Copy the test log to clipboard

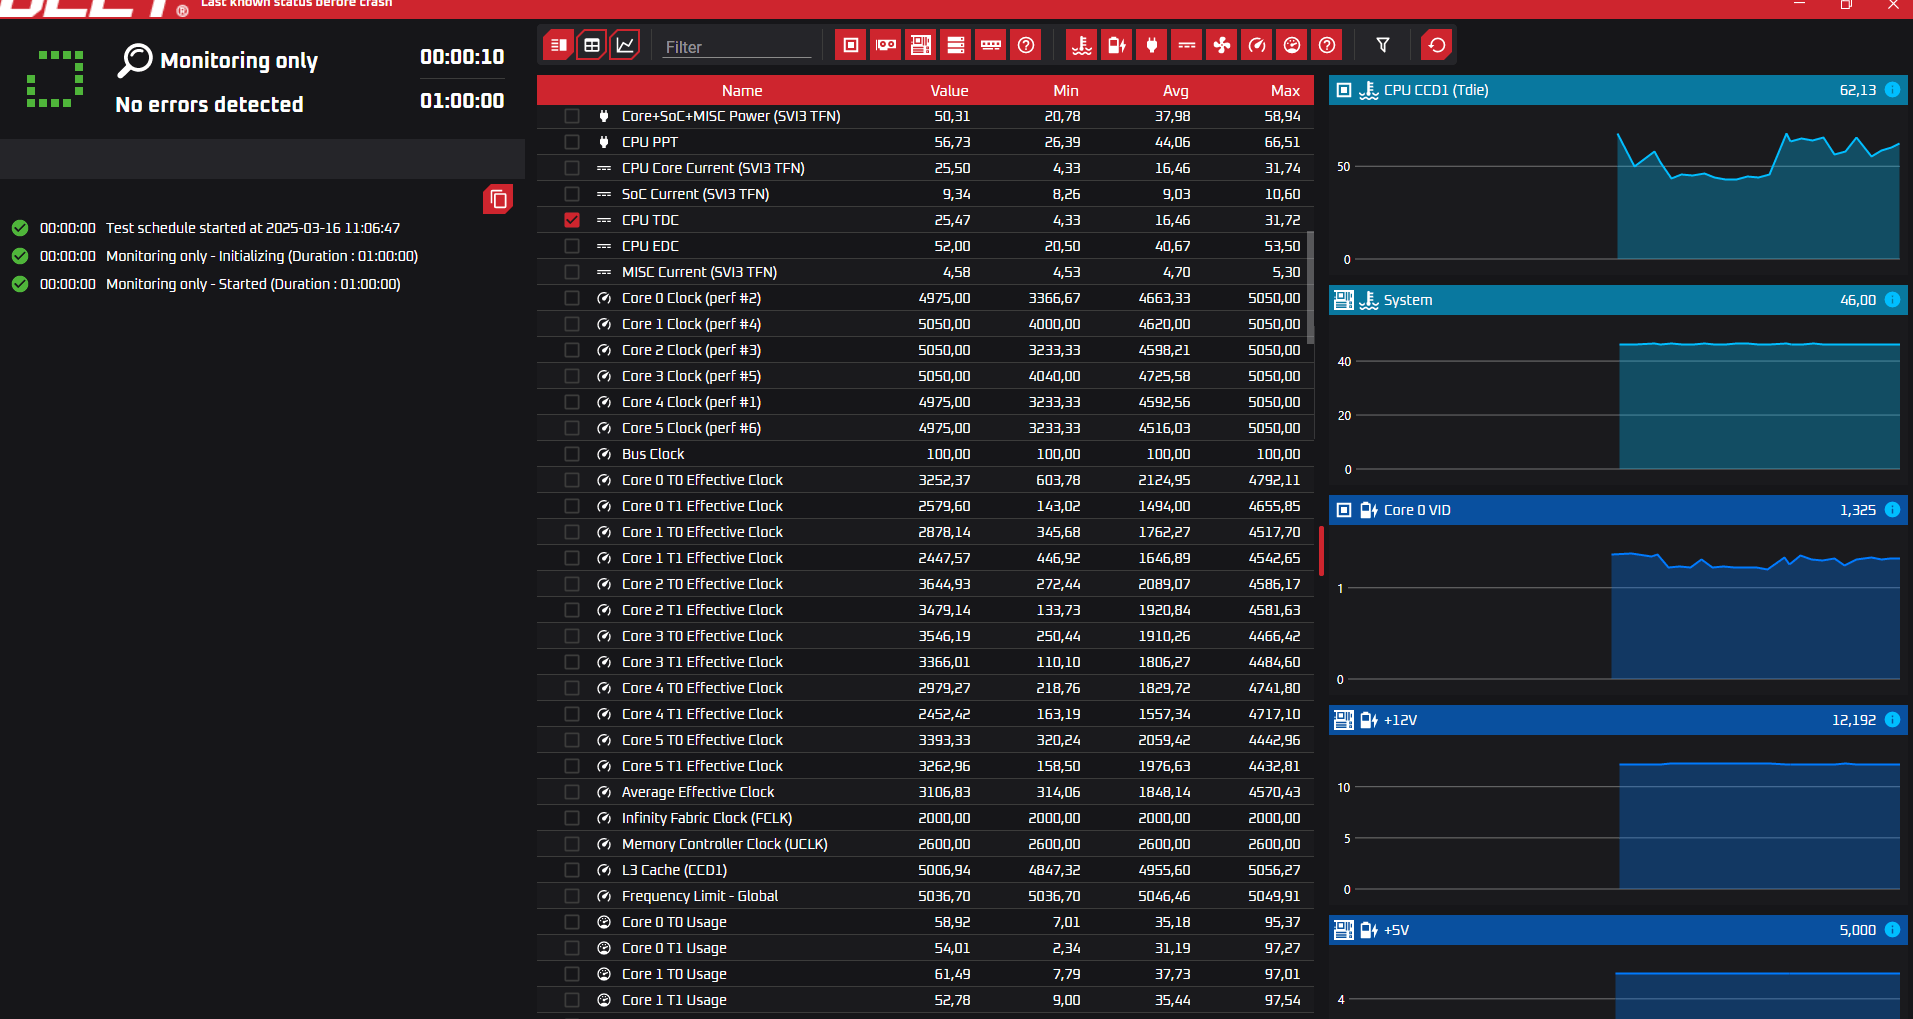pyautogui.click(x=498, y=199)
